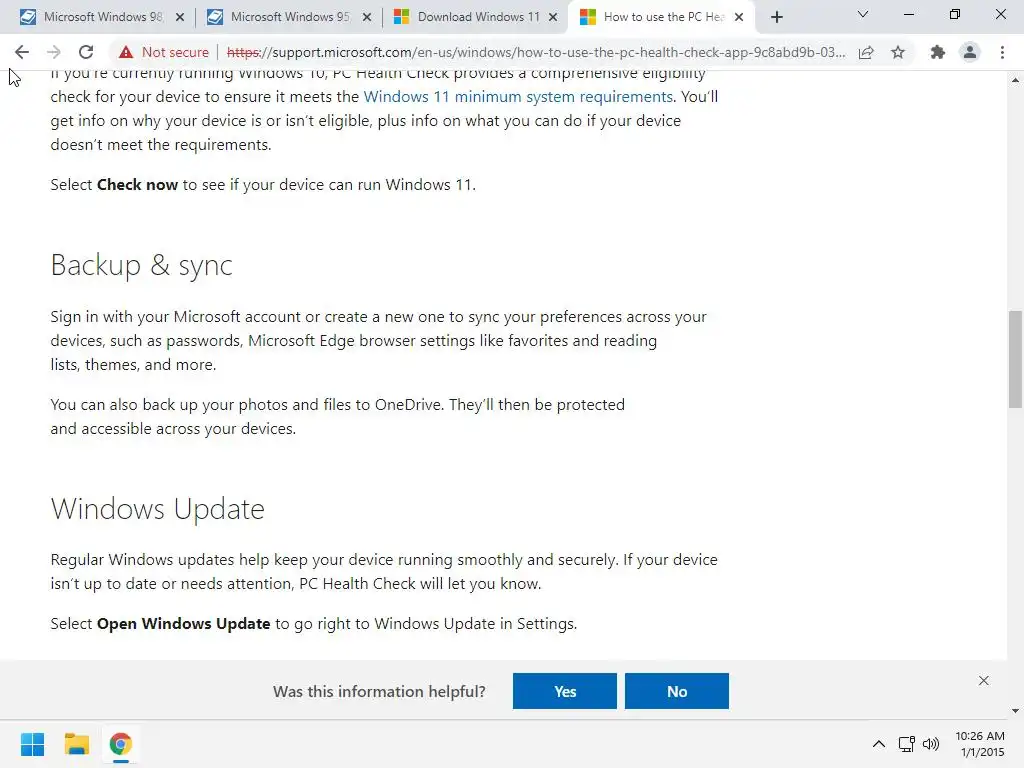Open the Windows Start menu
This screenshot has height=768, width=1024.
coord(32,744)
